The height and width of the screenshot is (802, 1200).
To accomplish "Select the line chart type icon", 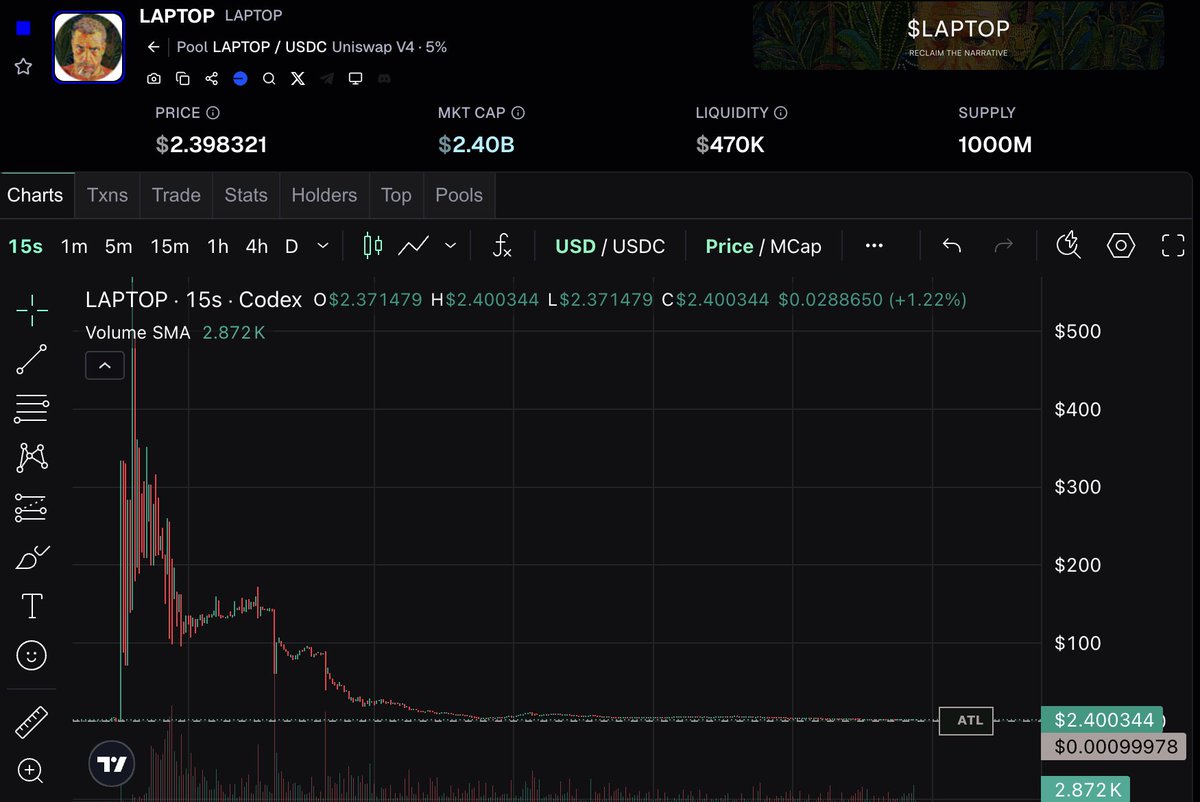I will pos(414,245).
